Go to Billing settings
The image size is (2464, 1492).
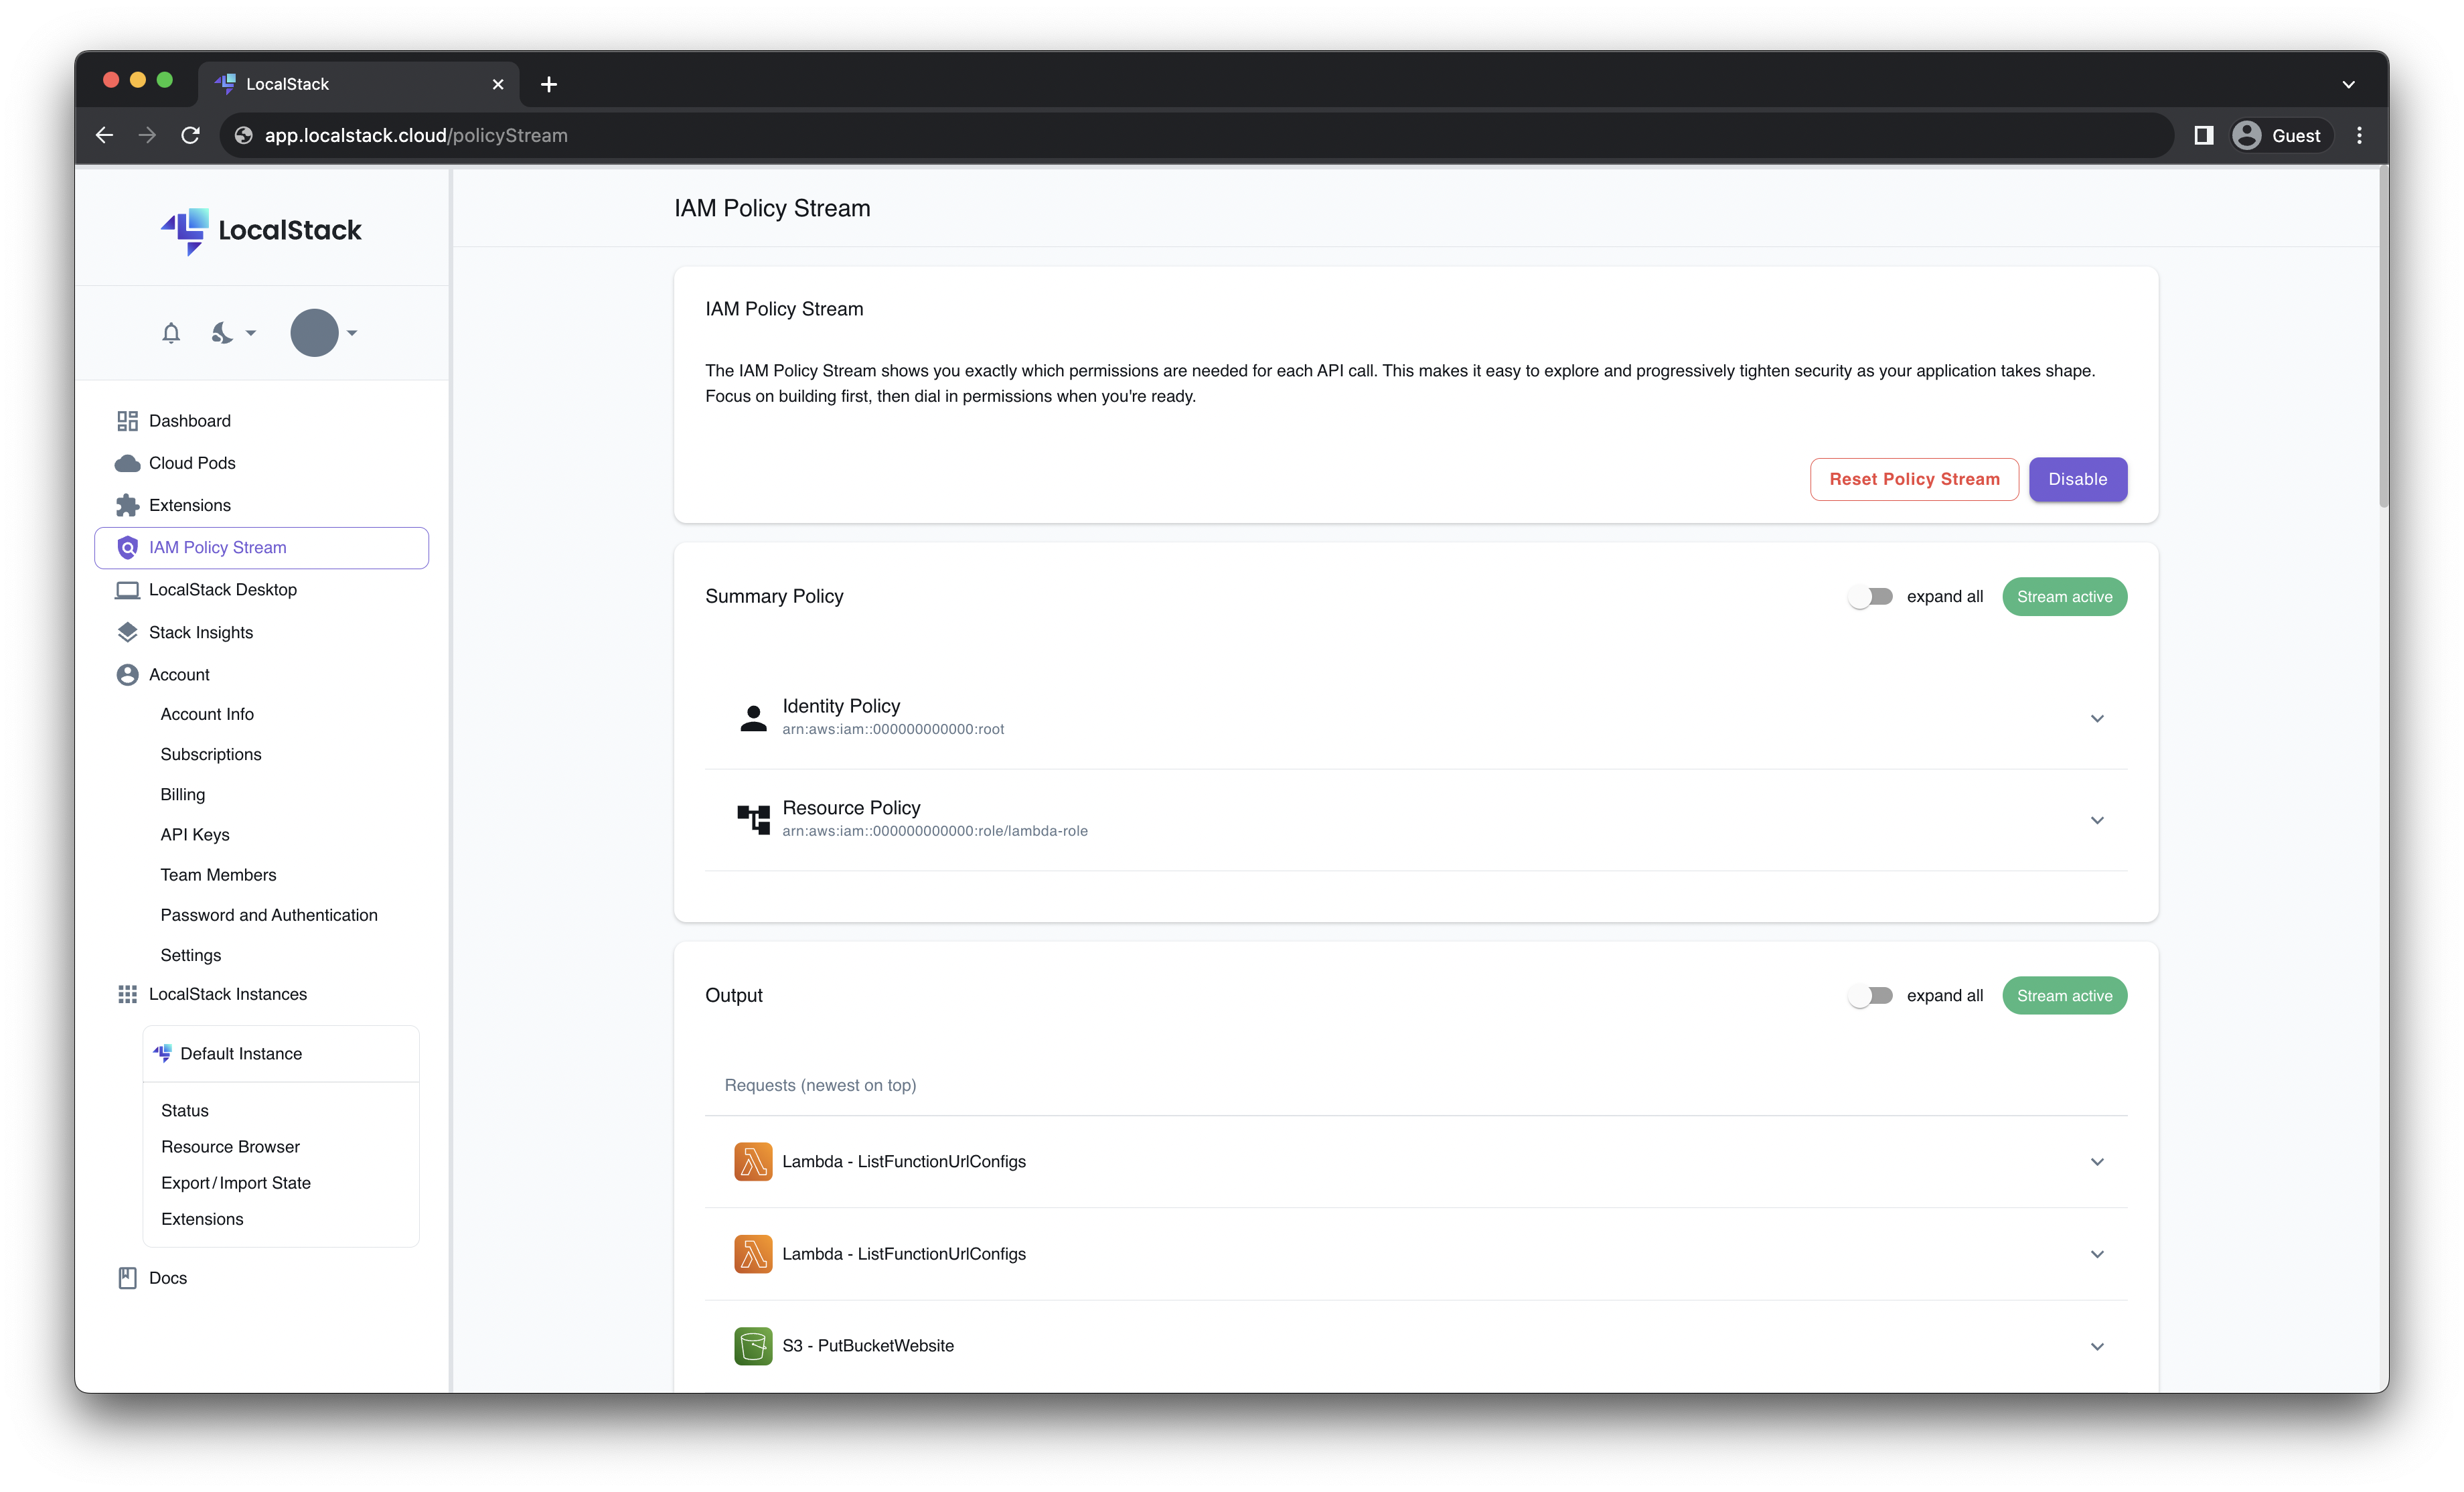pyautogui.click(x=182, y=794)
